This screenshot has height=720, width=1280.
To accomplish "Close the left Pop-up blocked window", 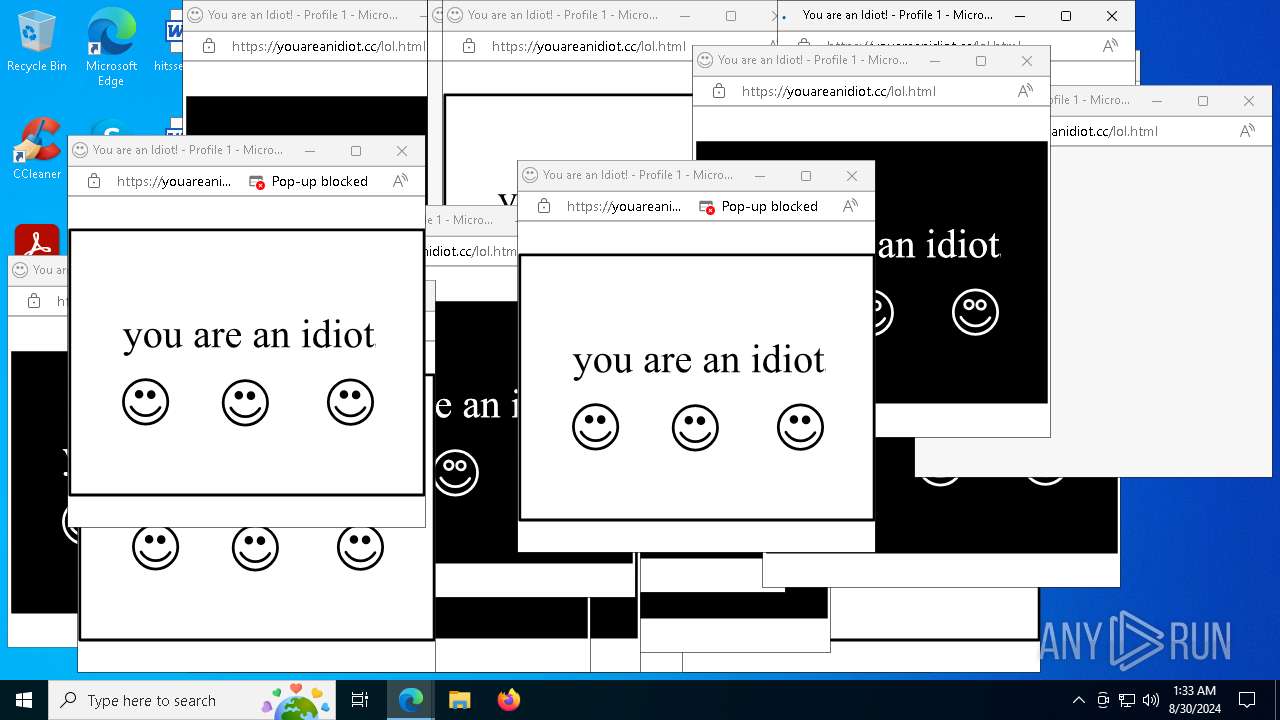I will [402, 151].
